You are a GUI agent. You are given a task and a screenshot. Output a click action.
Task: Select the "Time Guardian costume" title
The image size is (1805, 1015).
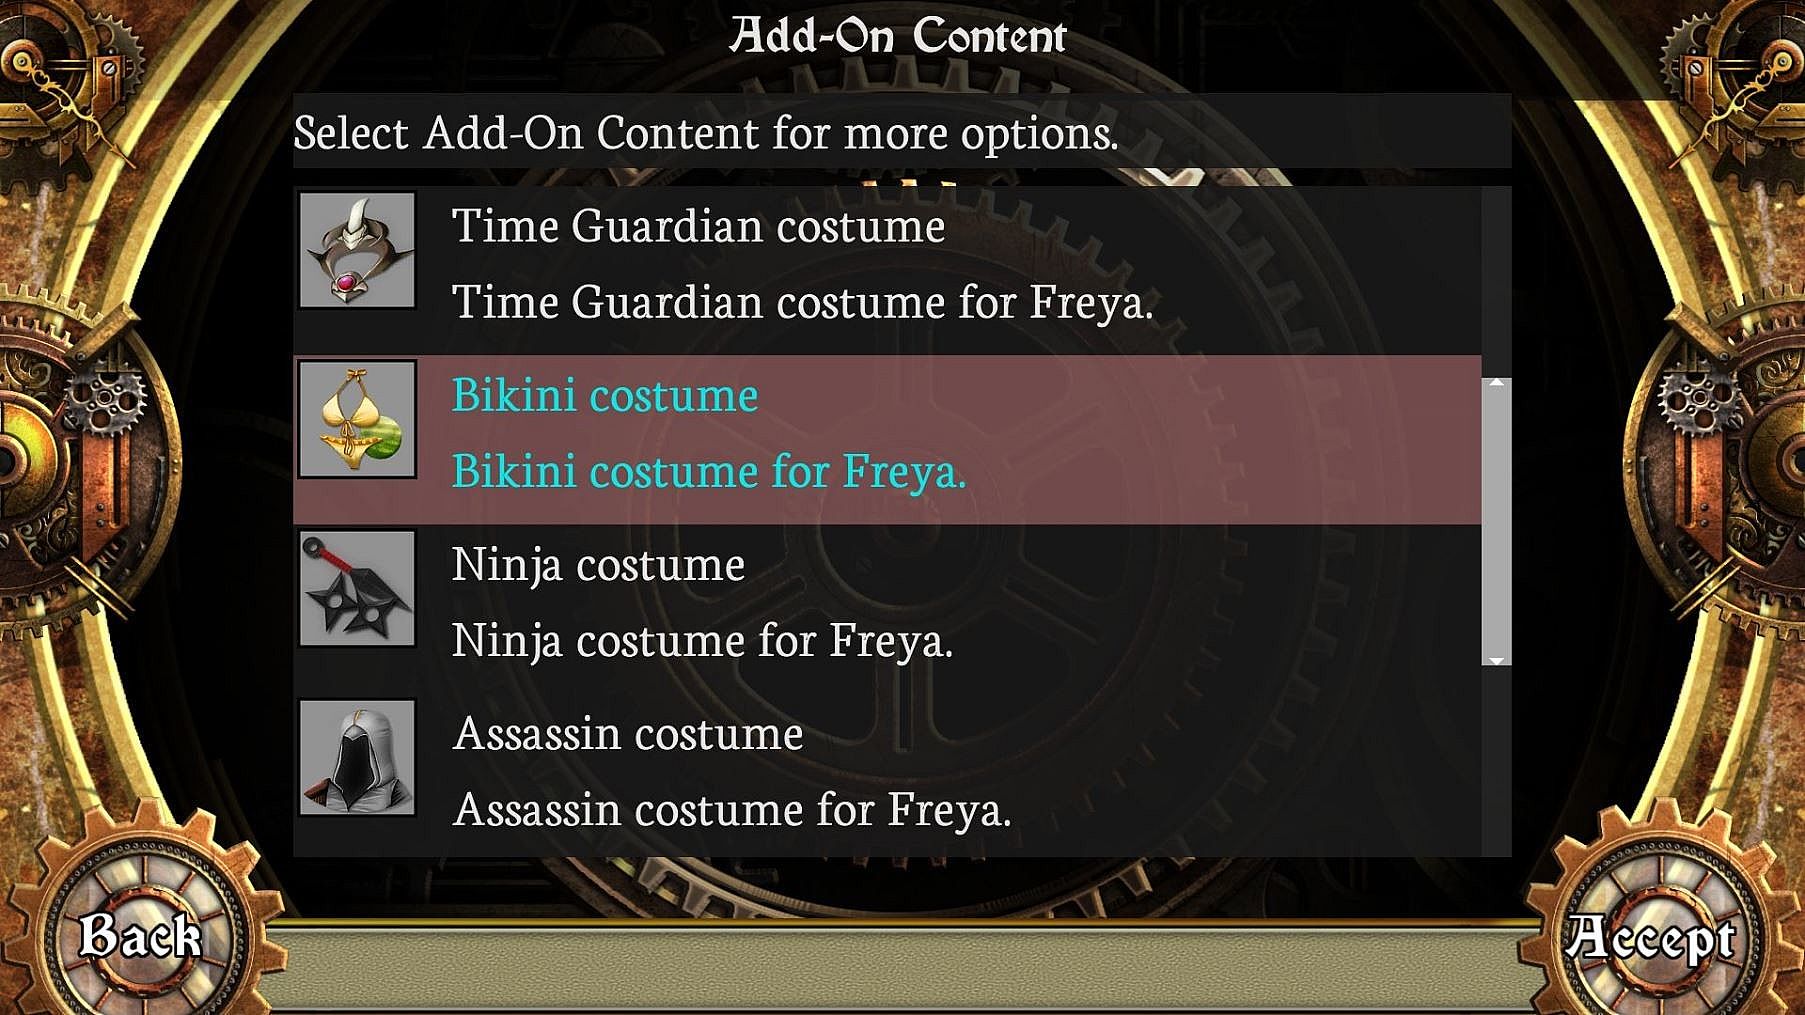pyautogui.click(x=698, y=226)
